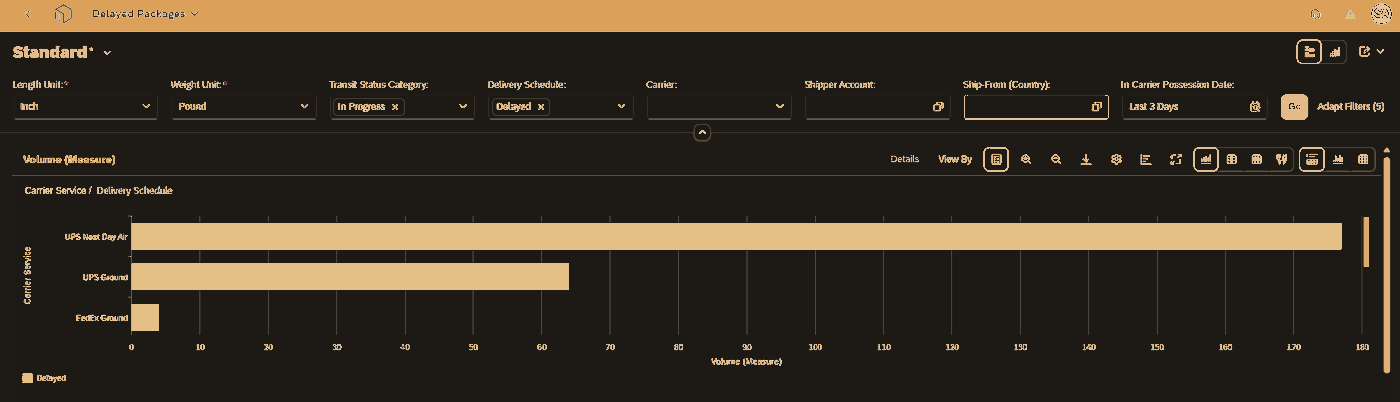Switch to compact filter bar view
The width and height of the screenshot is (1400, 402).
1309,52
